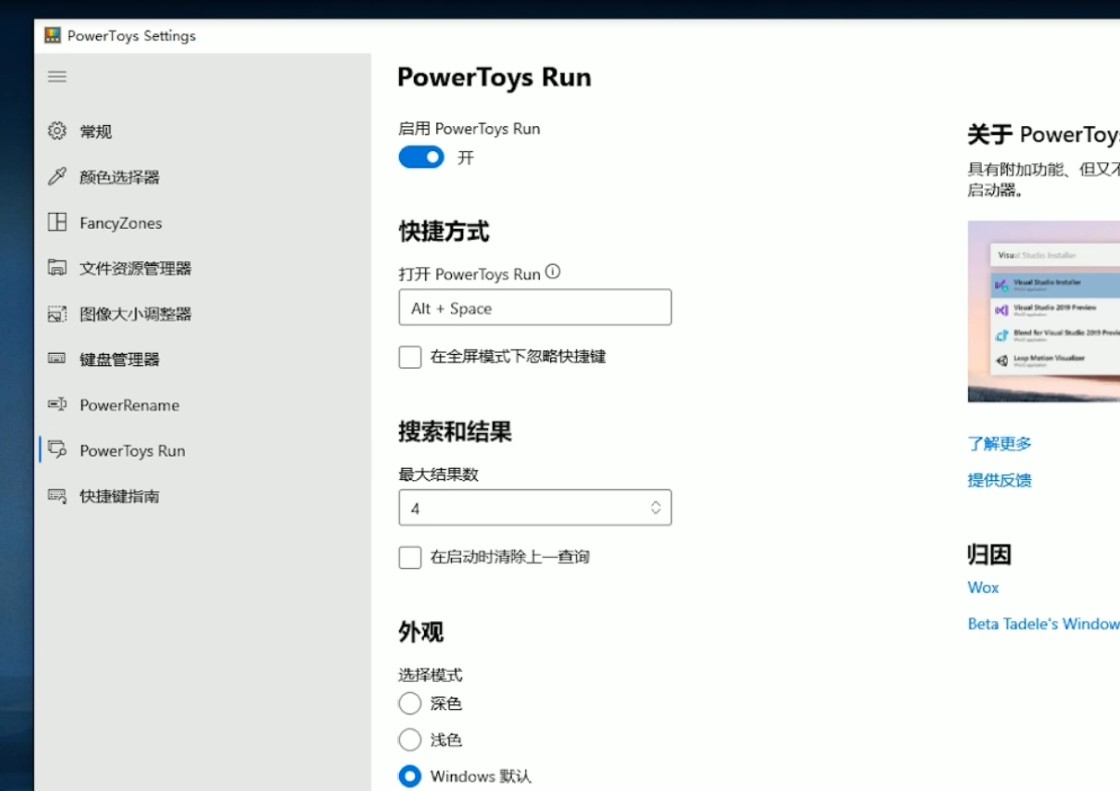Image resolution: width=1120 pixels, height=791 pixels.
Task: Click the Image Resizer icon
Action: coord(57,314)
